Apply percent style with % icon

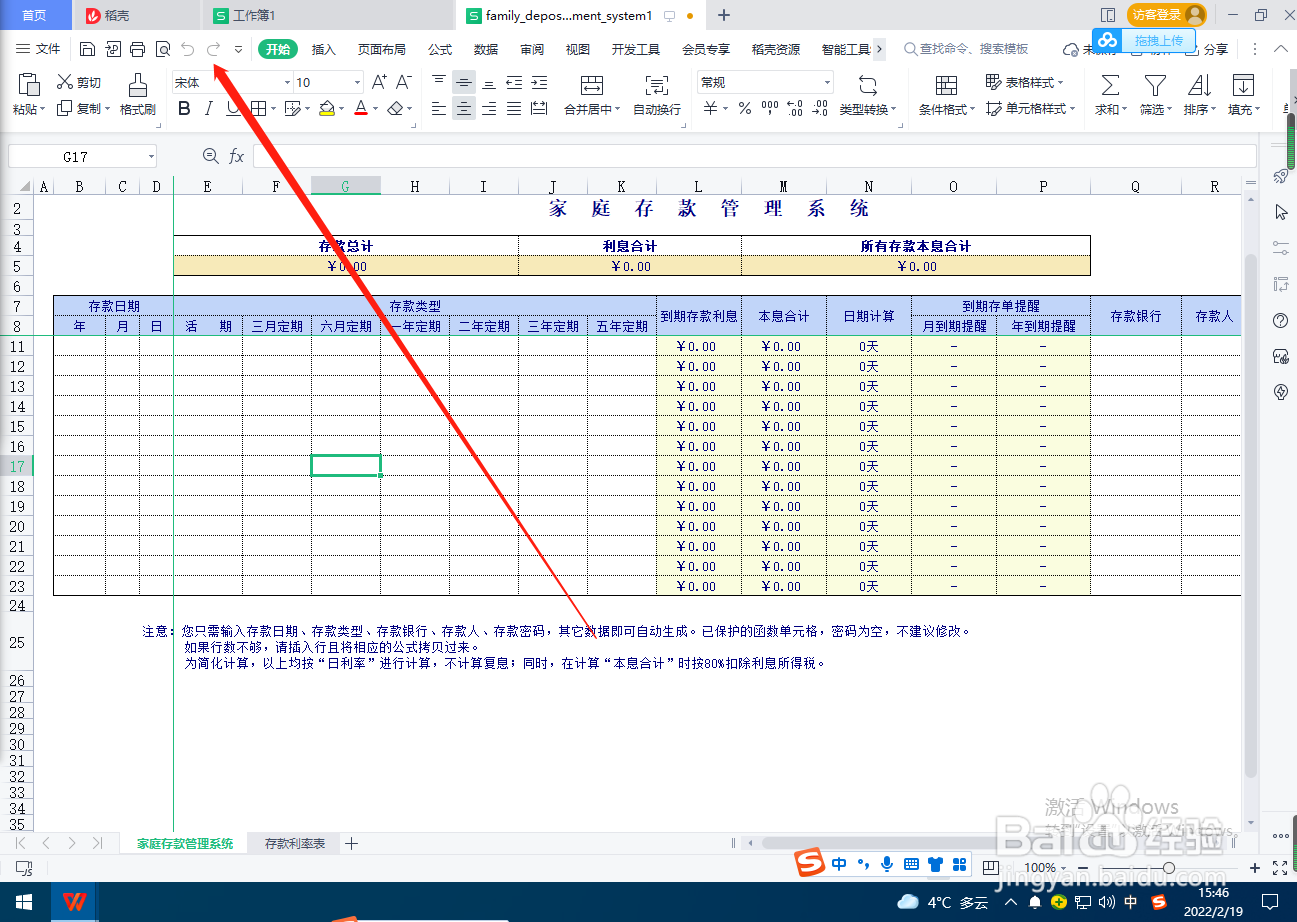click(745, 109)
